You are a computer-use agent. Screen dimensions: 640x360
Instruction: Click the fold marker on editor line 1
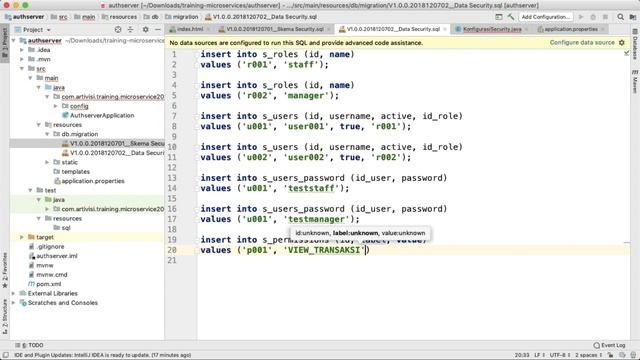point(197,54)
